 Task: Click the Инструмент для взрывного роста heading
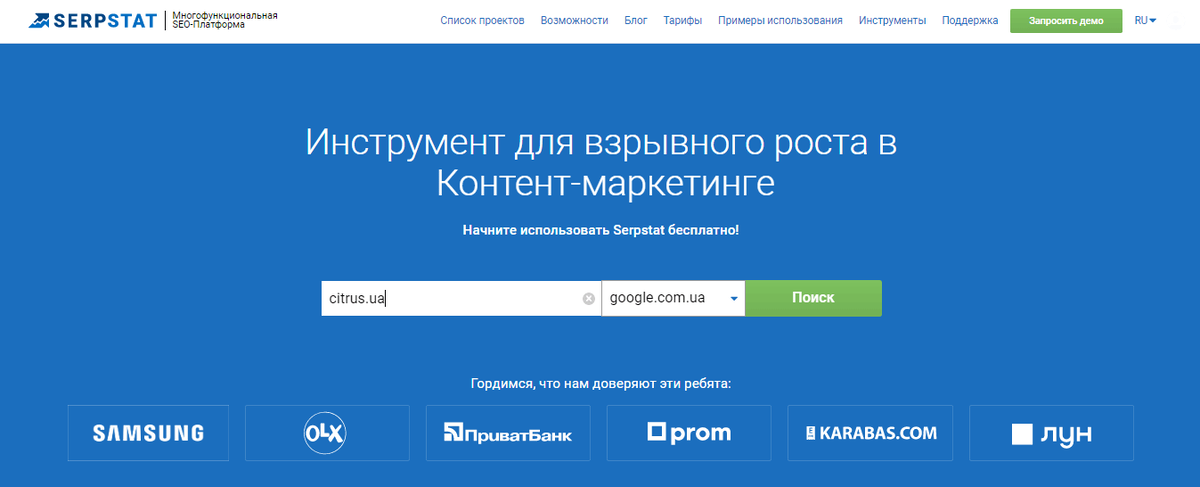[601, 163]
